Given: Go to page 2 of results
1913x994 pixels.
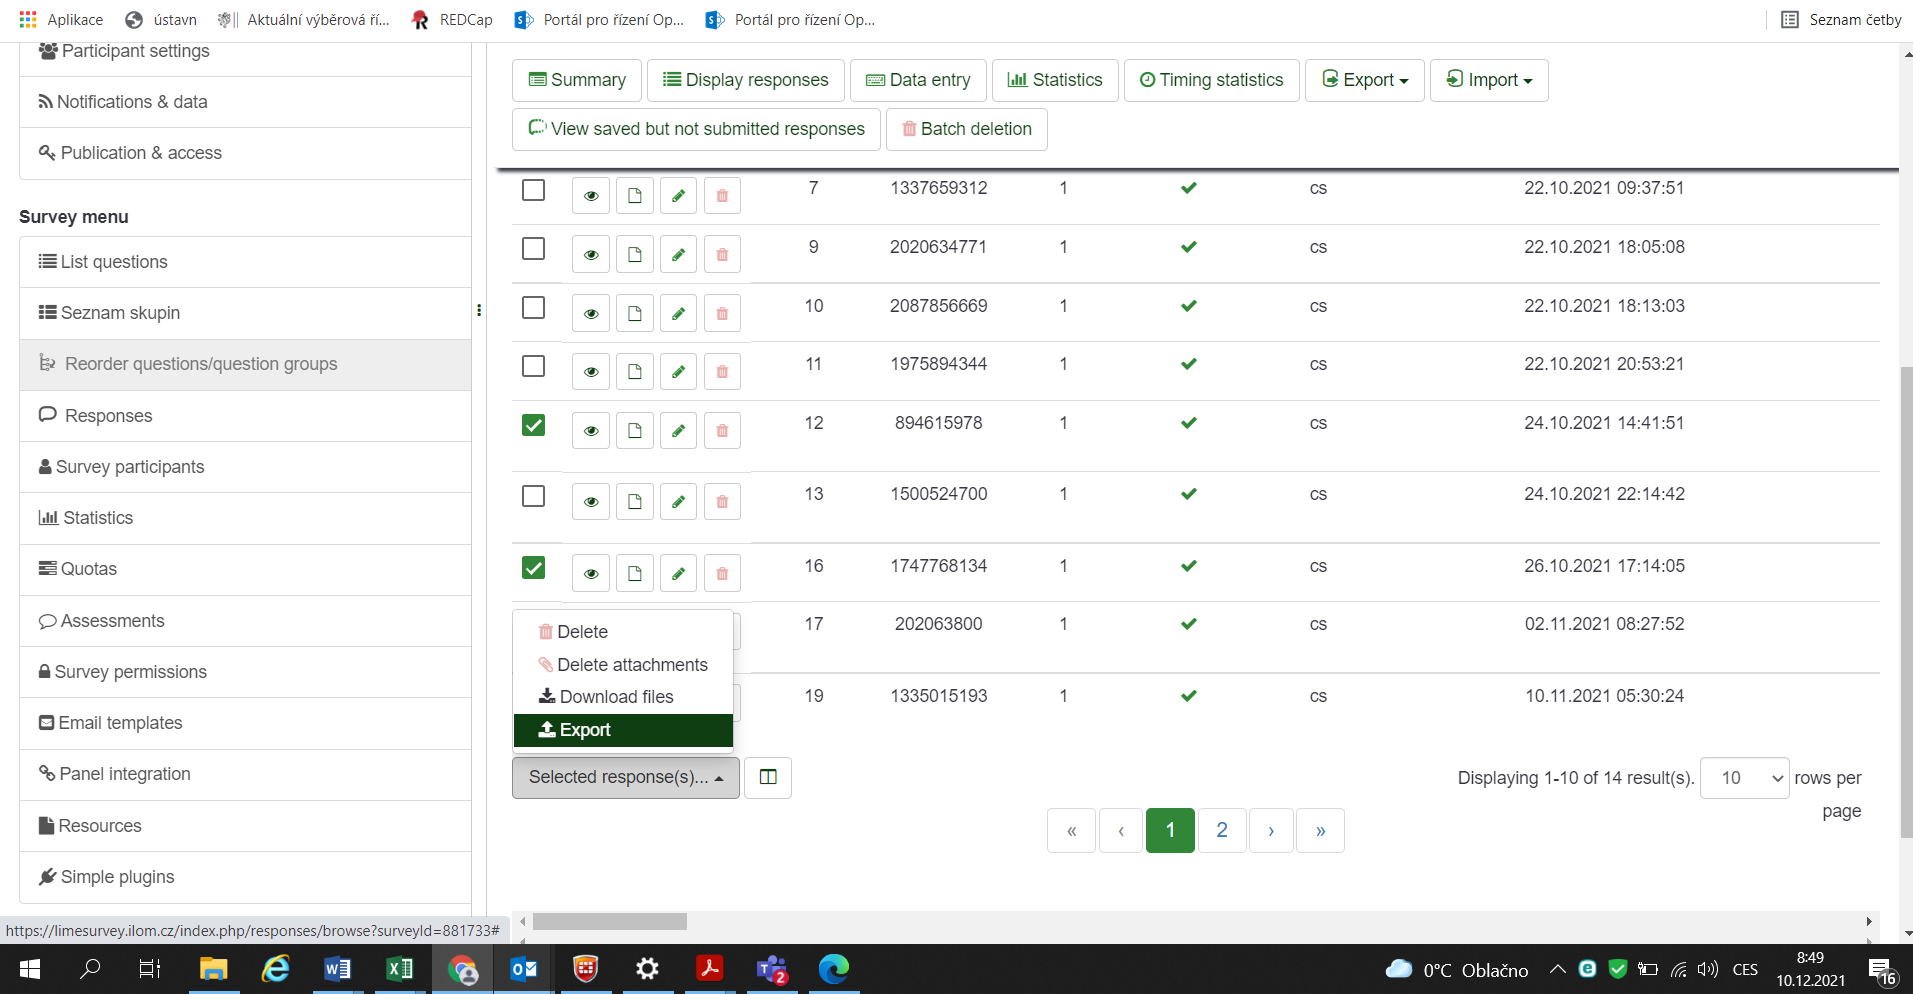Looking at the screenshot, I should tap(1221, 830).
